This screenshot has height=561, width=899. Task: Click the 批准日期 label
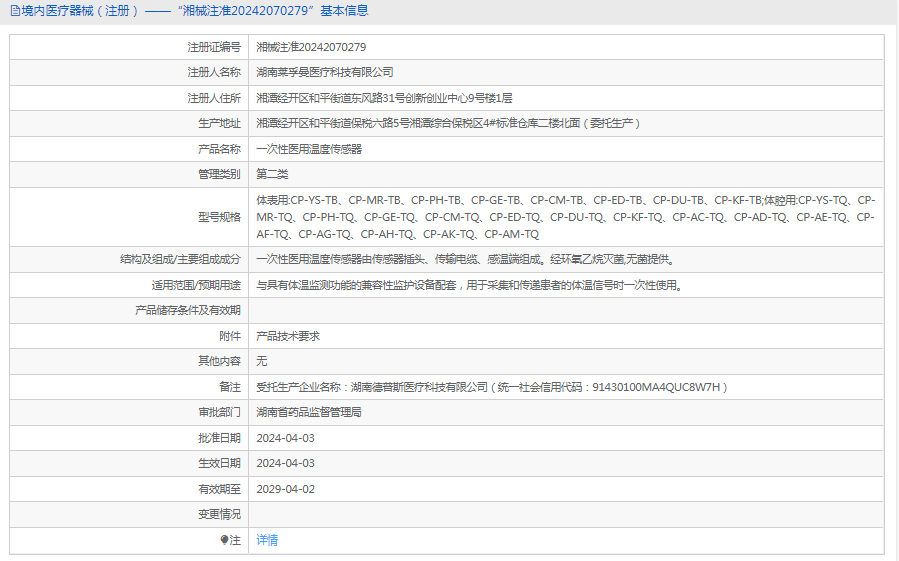[219, 438]
